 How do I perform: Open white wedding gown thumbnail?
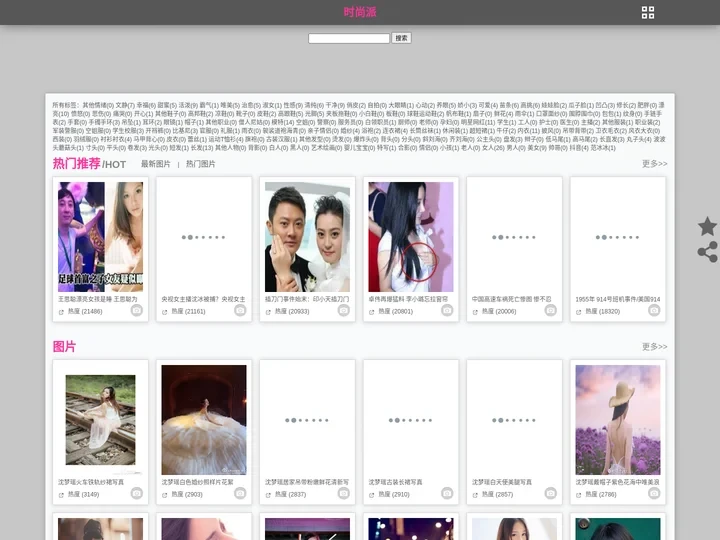[x=204, y=420]
